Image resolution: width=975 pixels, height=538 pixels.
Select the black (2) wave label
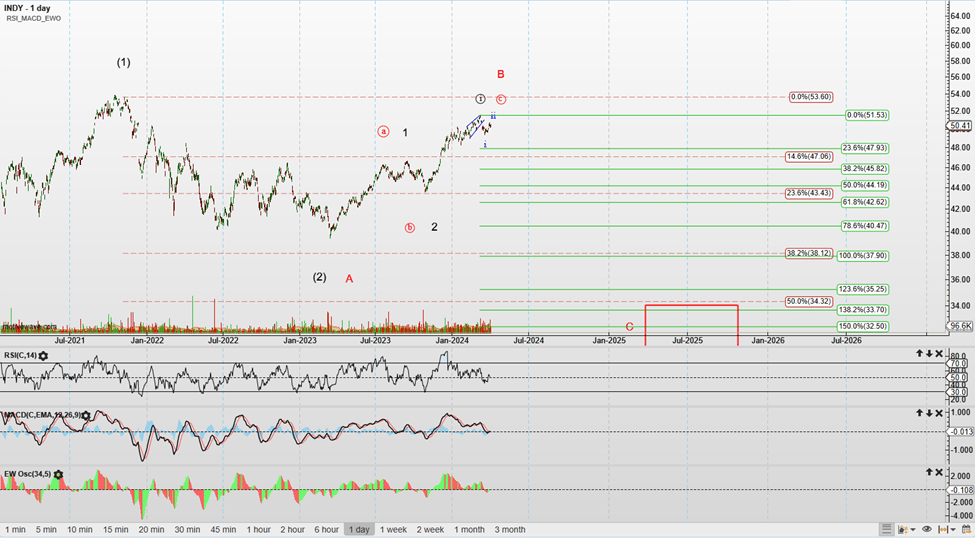(x=319, y=277)
